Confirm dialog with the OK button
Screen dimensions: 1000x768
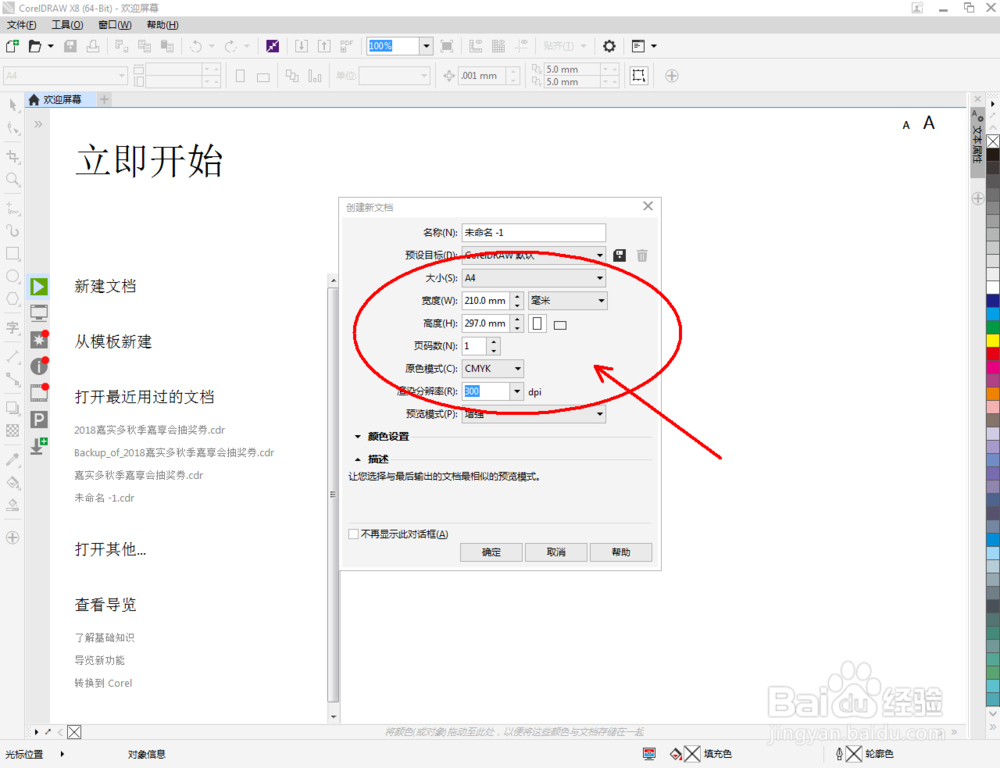491,552
